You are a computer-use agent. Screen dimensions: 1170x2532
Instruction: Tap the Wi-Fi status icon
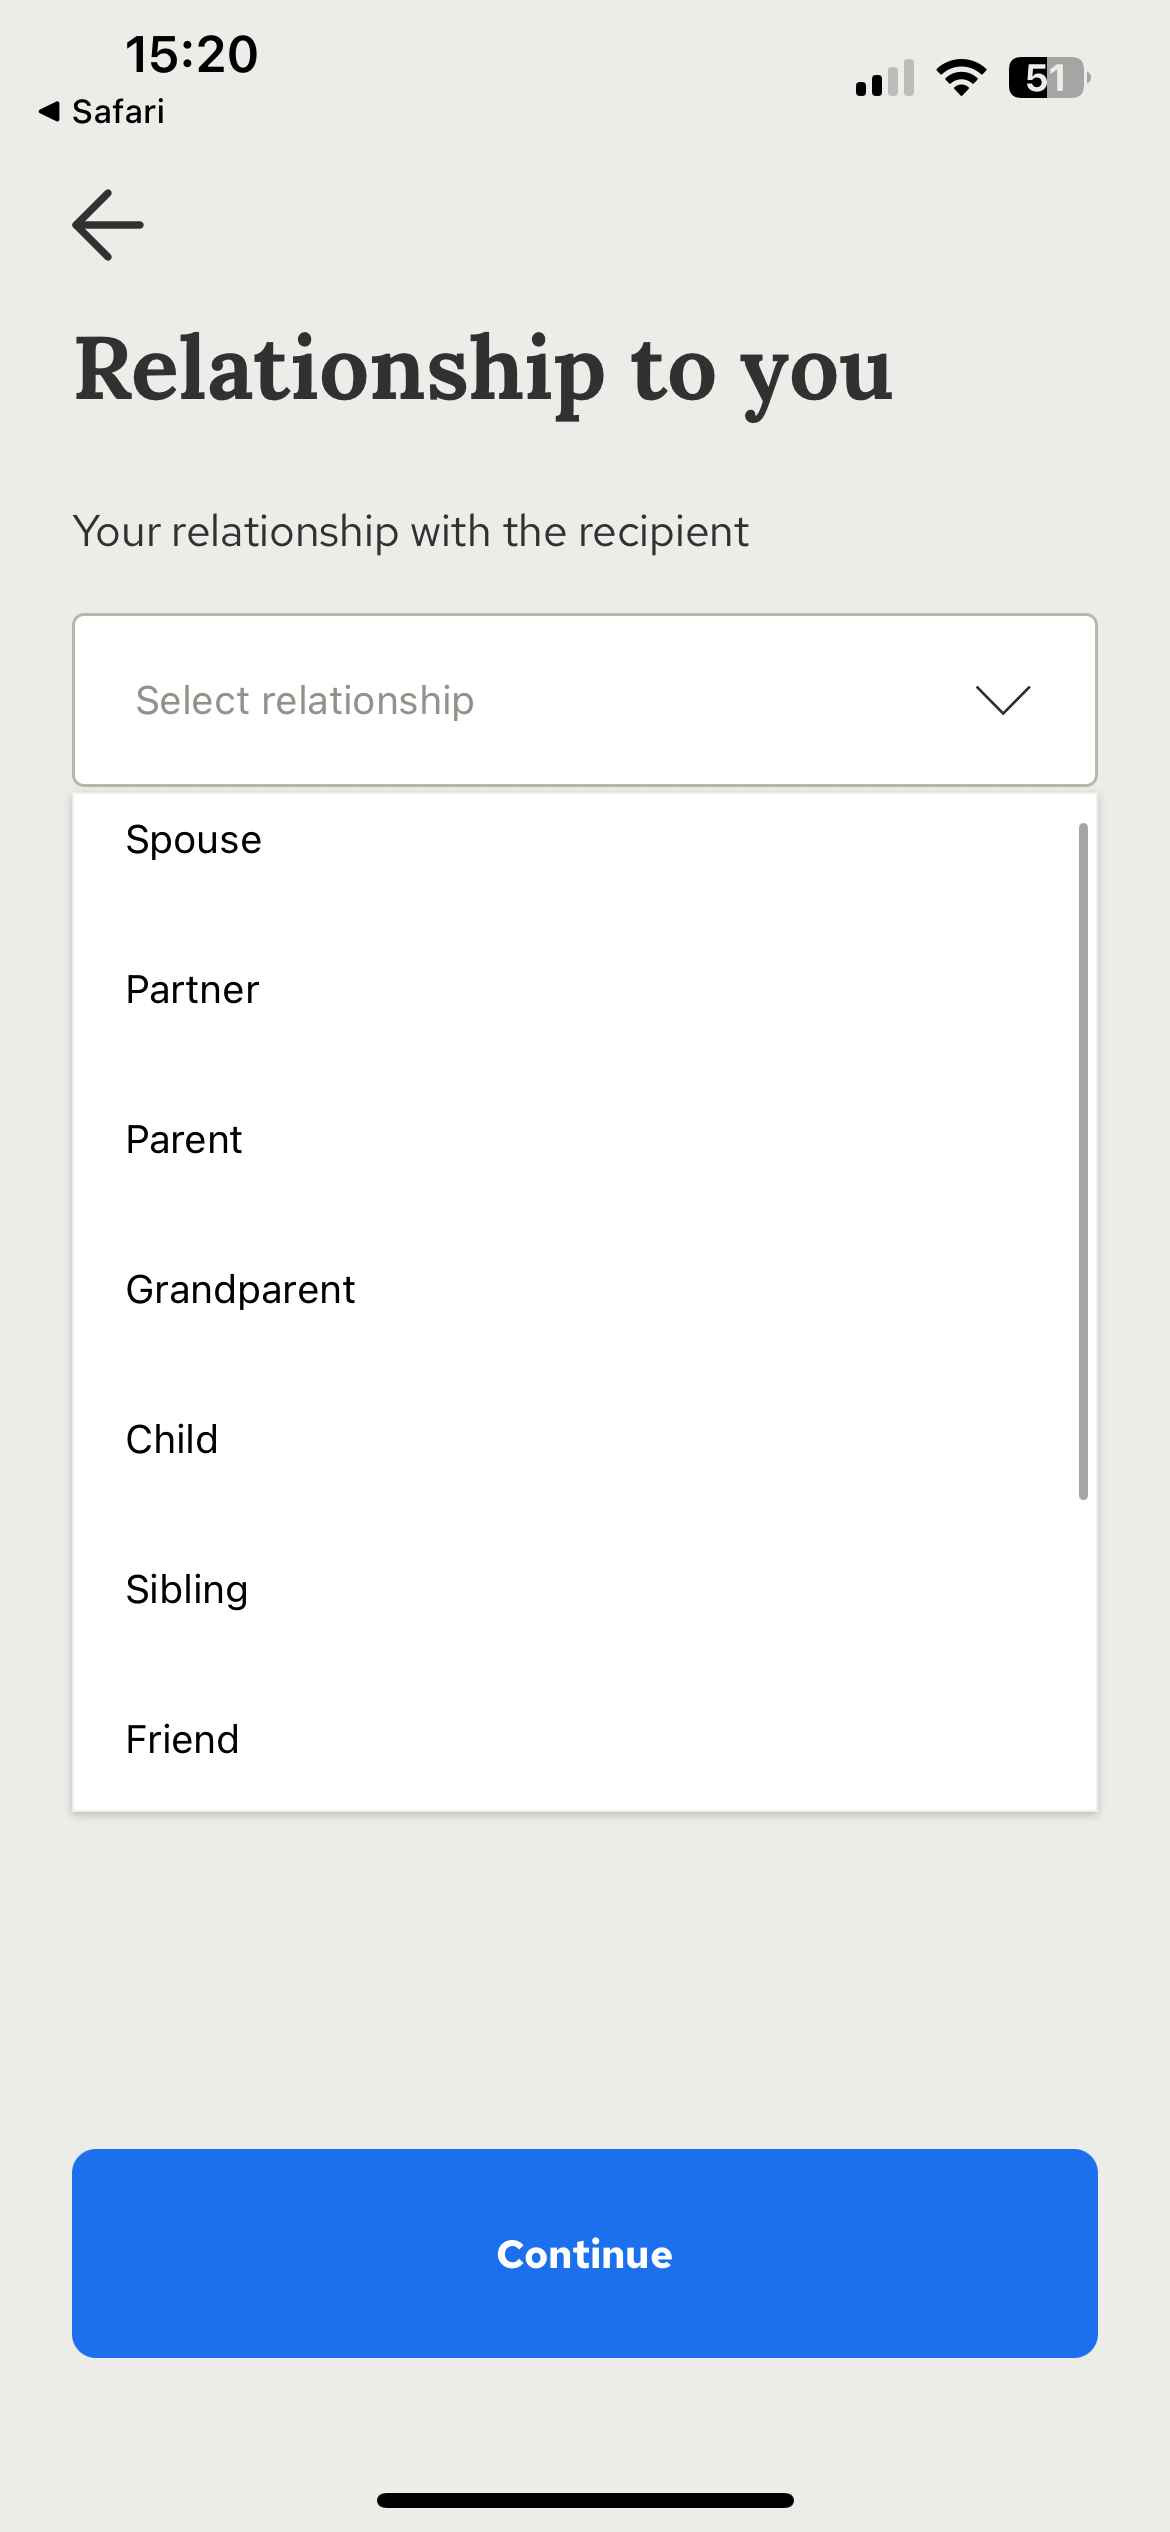961,77
